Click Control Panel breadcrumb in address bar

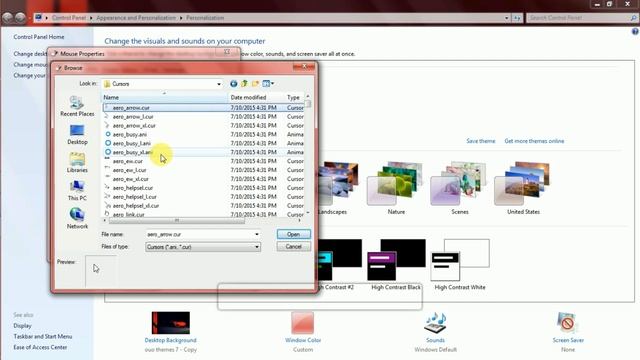(x=69, y=18)
